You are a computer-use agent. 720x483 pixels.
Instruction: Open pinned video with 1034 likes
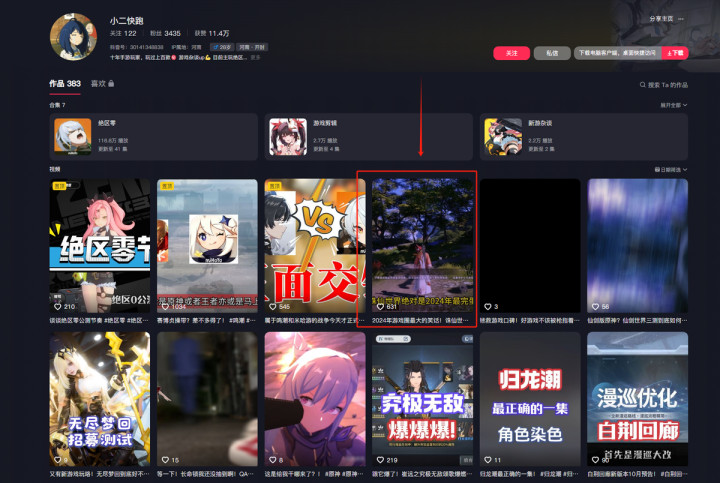coord(207,246)
